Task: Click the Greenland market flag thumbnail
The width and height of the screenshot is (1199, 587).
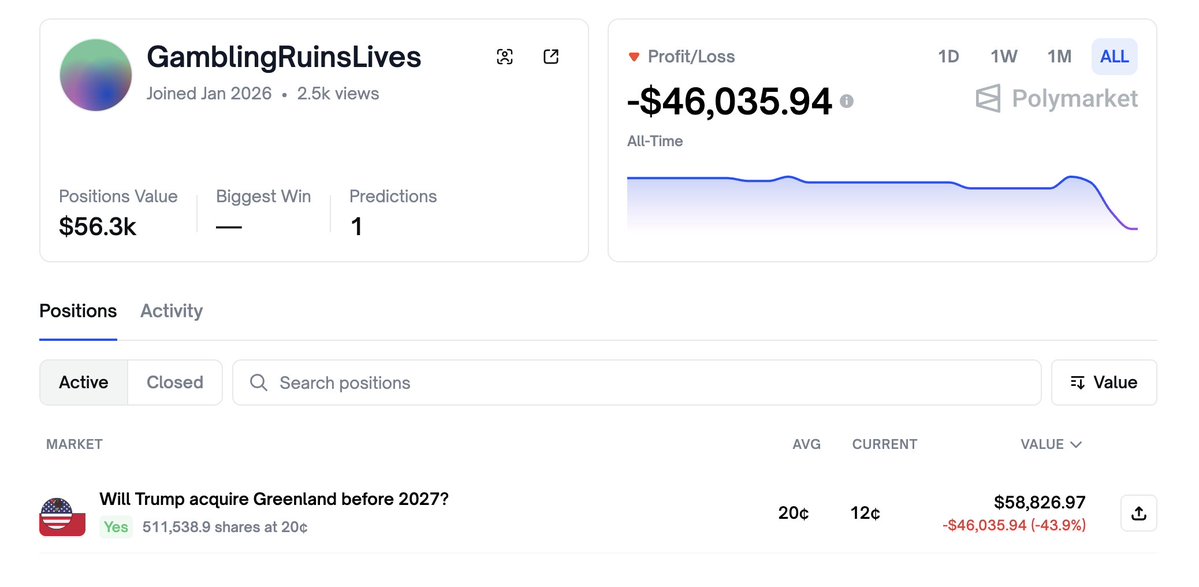Action: tap(62, 517)
